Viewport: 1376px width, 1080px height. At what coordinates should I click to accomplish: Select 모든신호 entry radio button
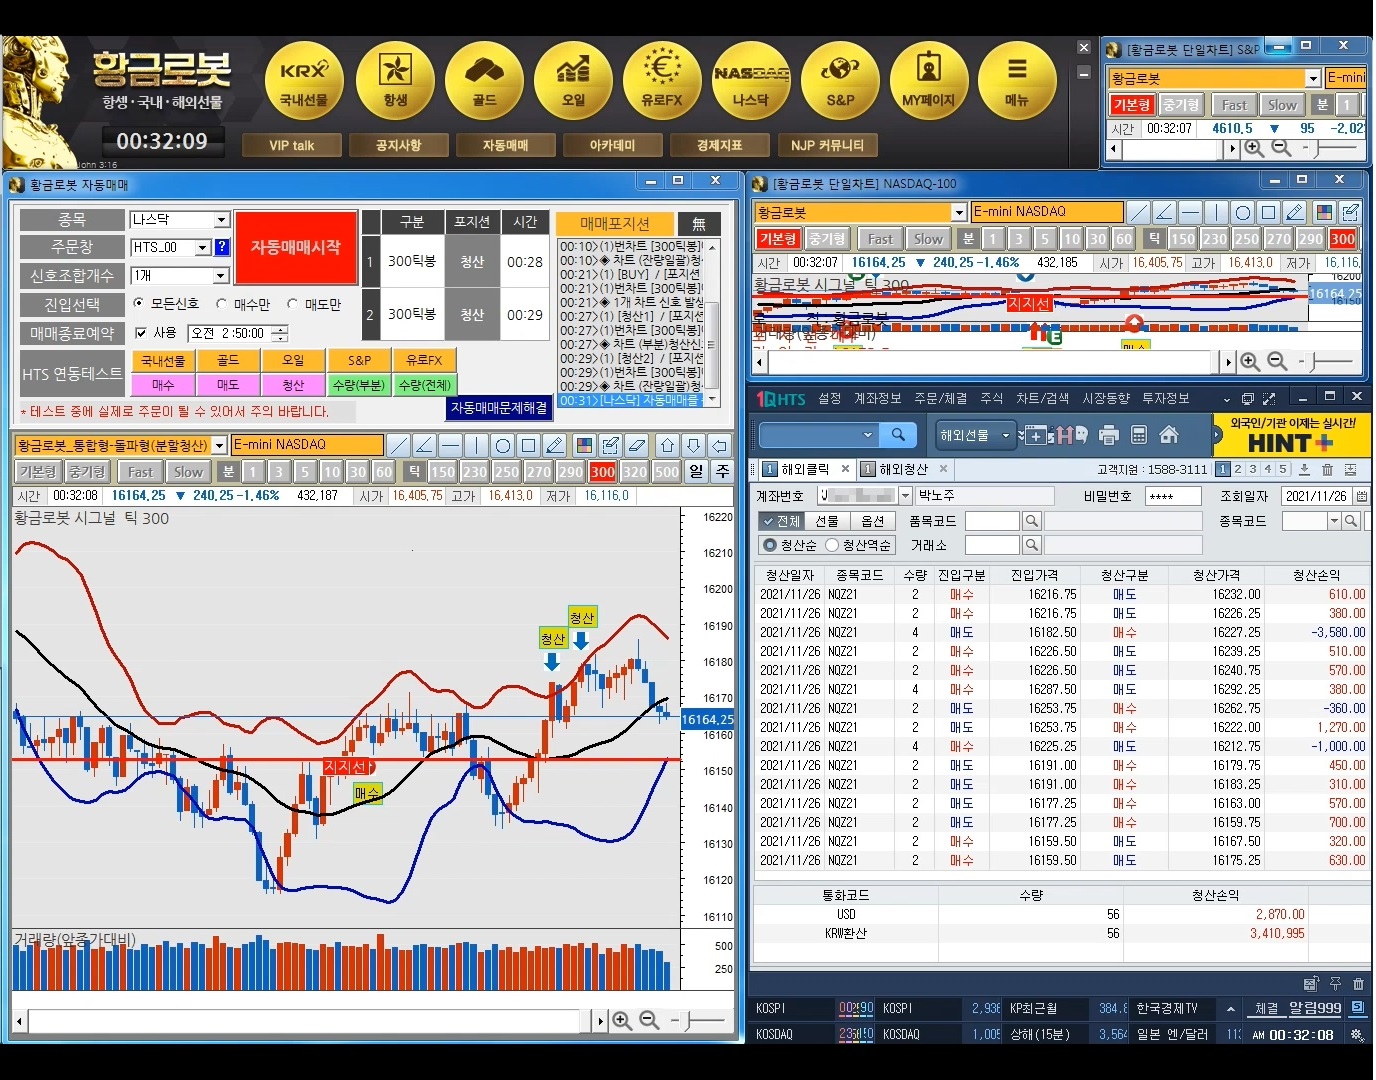click(139, 303)
